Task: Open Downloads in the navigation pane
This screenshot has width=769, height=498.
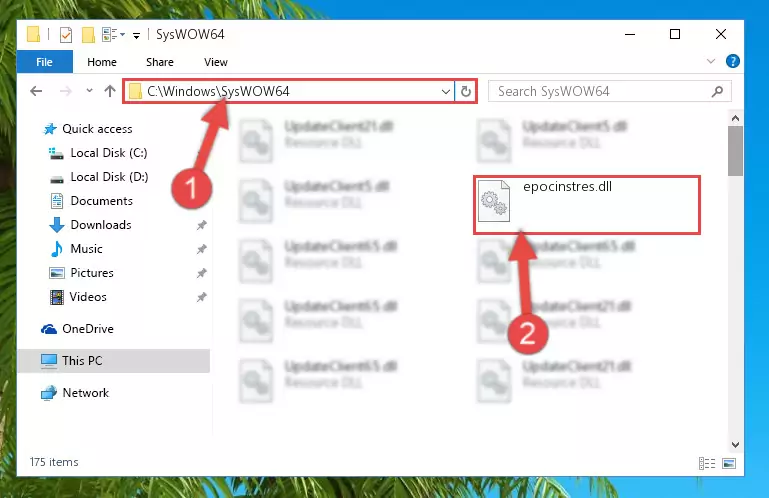Action: pyautogui.click(x=101, y=225)
